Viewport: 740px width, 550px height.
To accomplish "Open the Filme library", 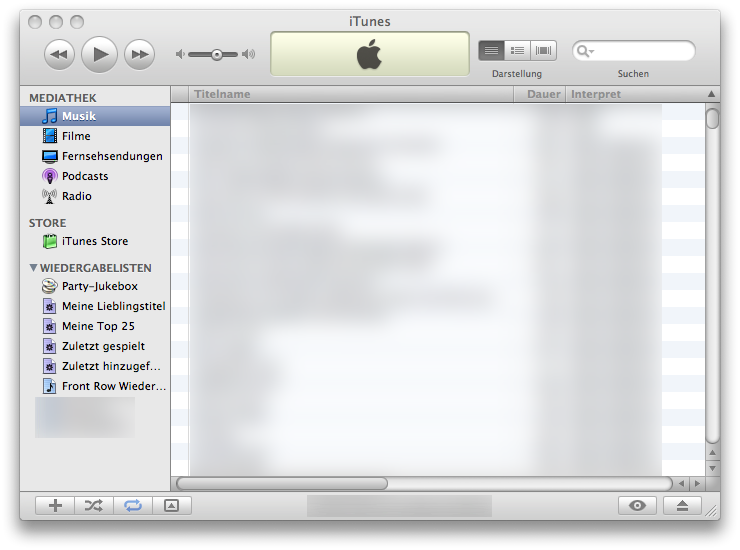I will [x=95, y=136].
